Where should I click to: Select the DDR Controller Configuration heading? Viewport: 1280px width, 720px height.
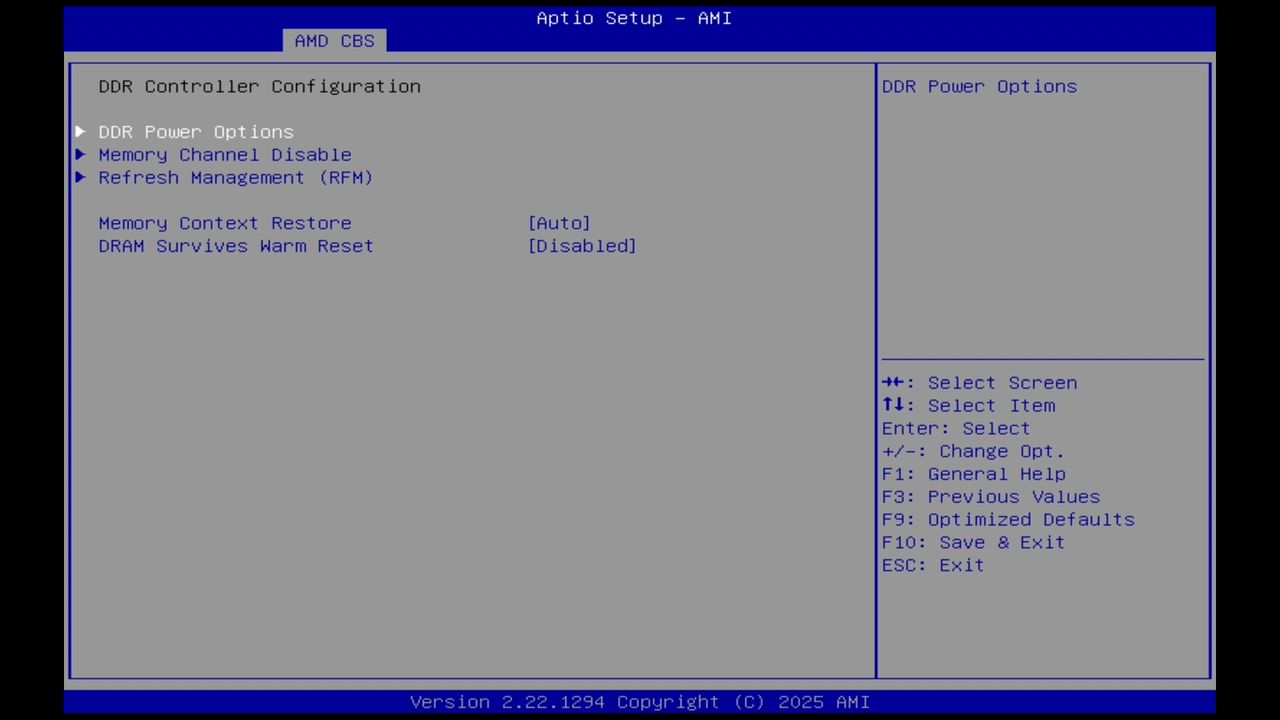tap(259, 86)
